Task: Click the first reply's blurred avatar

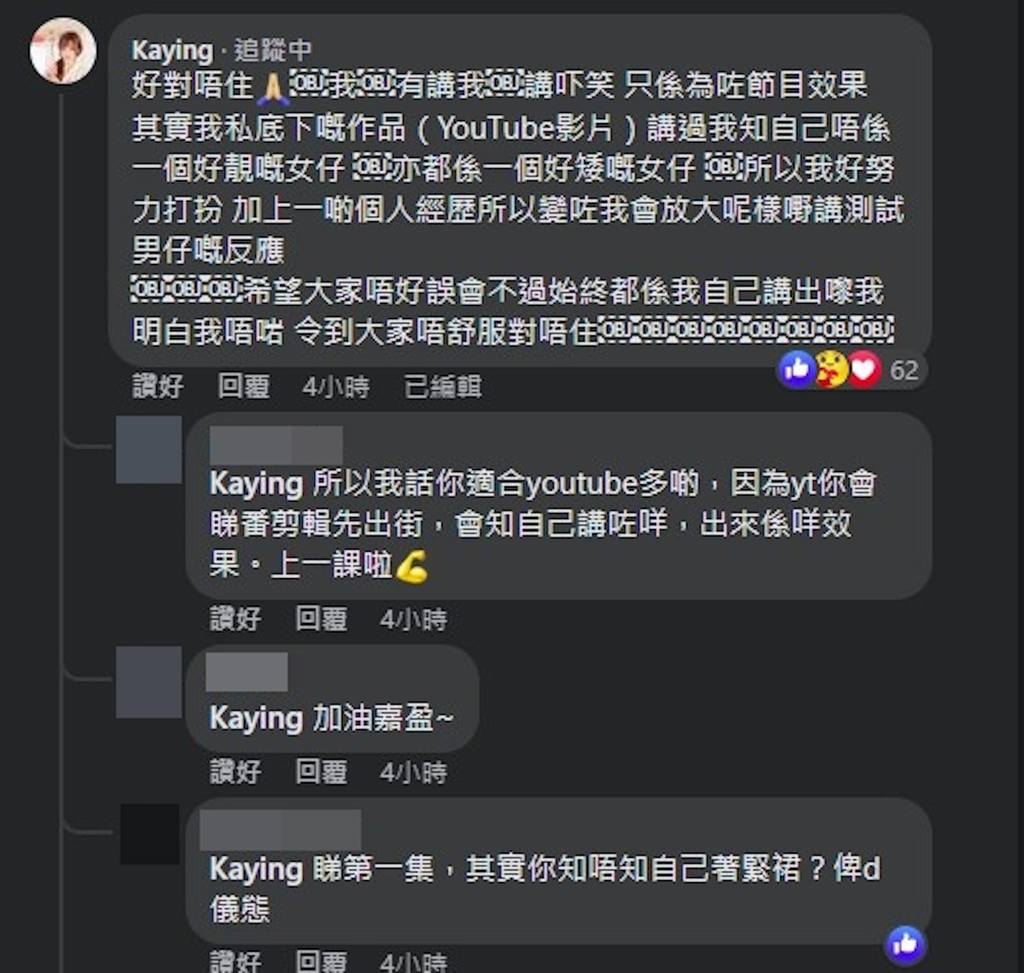Action: coord(149,450)
